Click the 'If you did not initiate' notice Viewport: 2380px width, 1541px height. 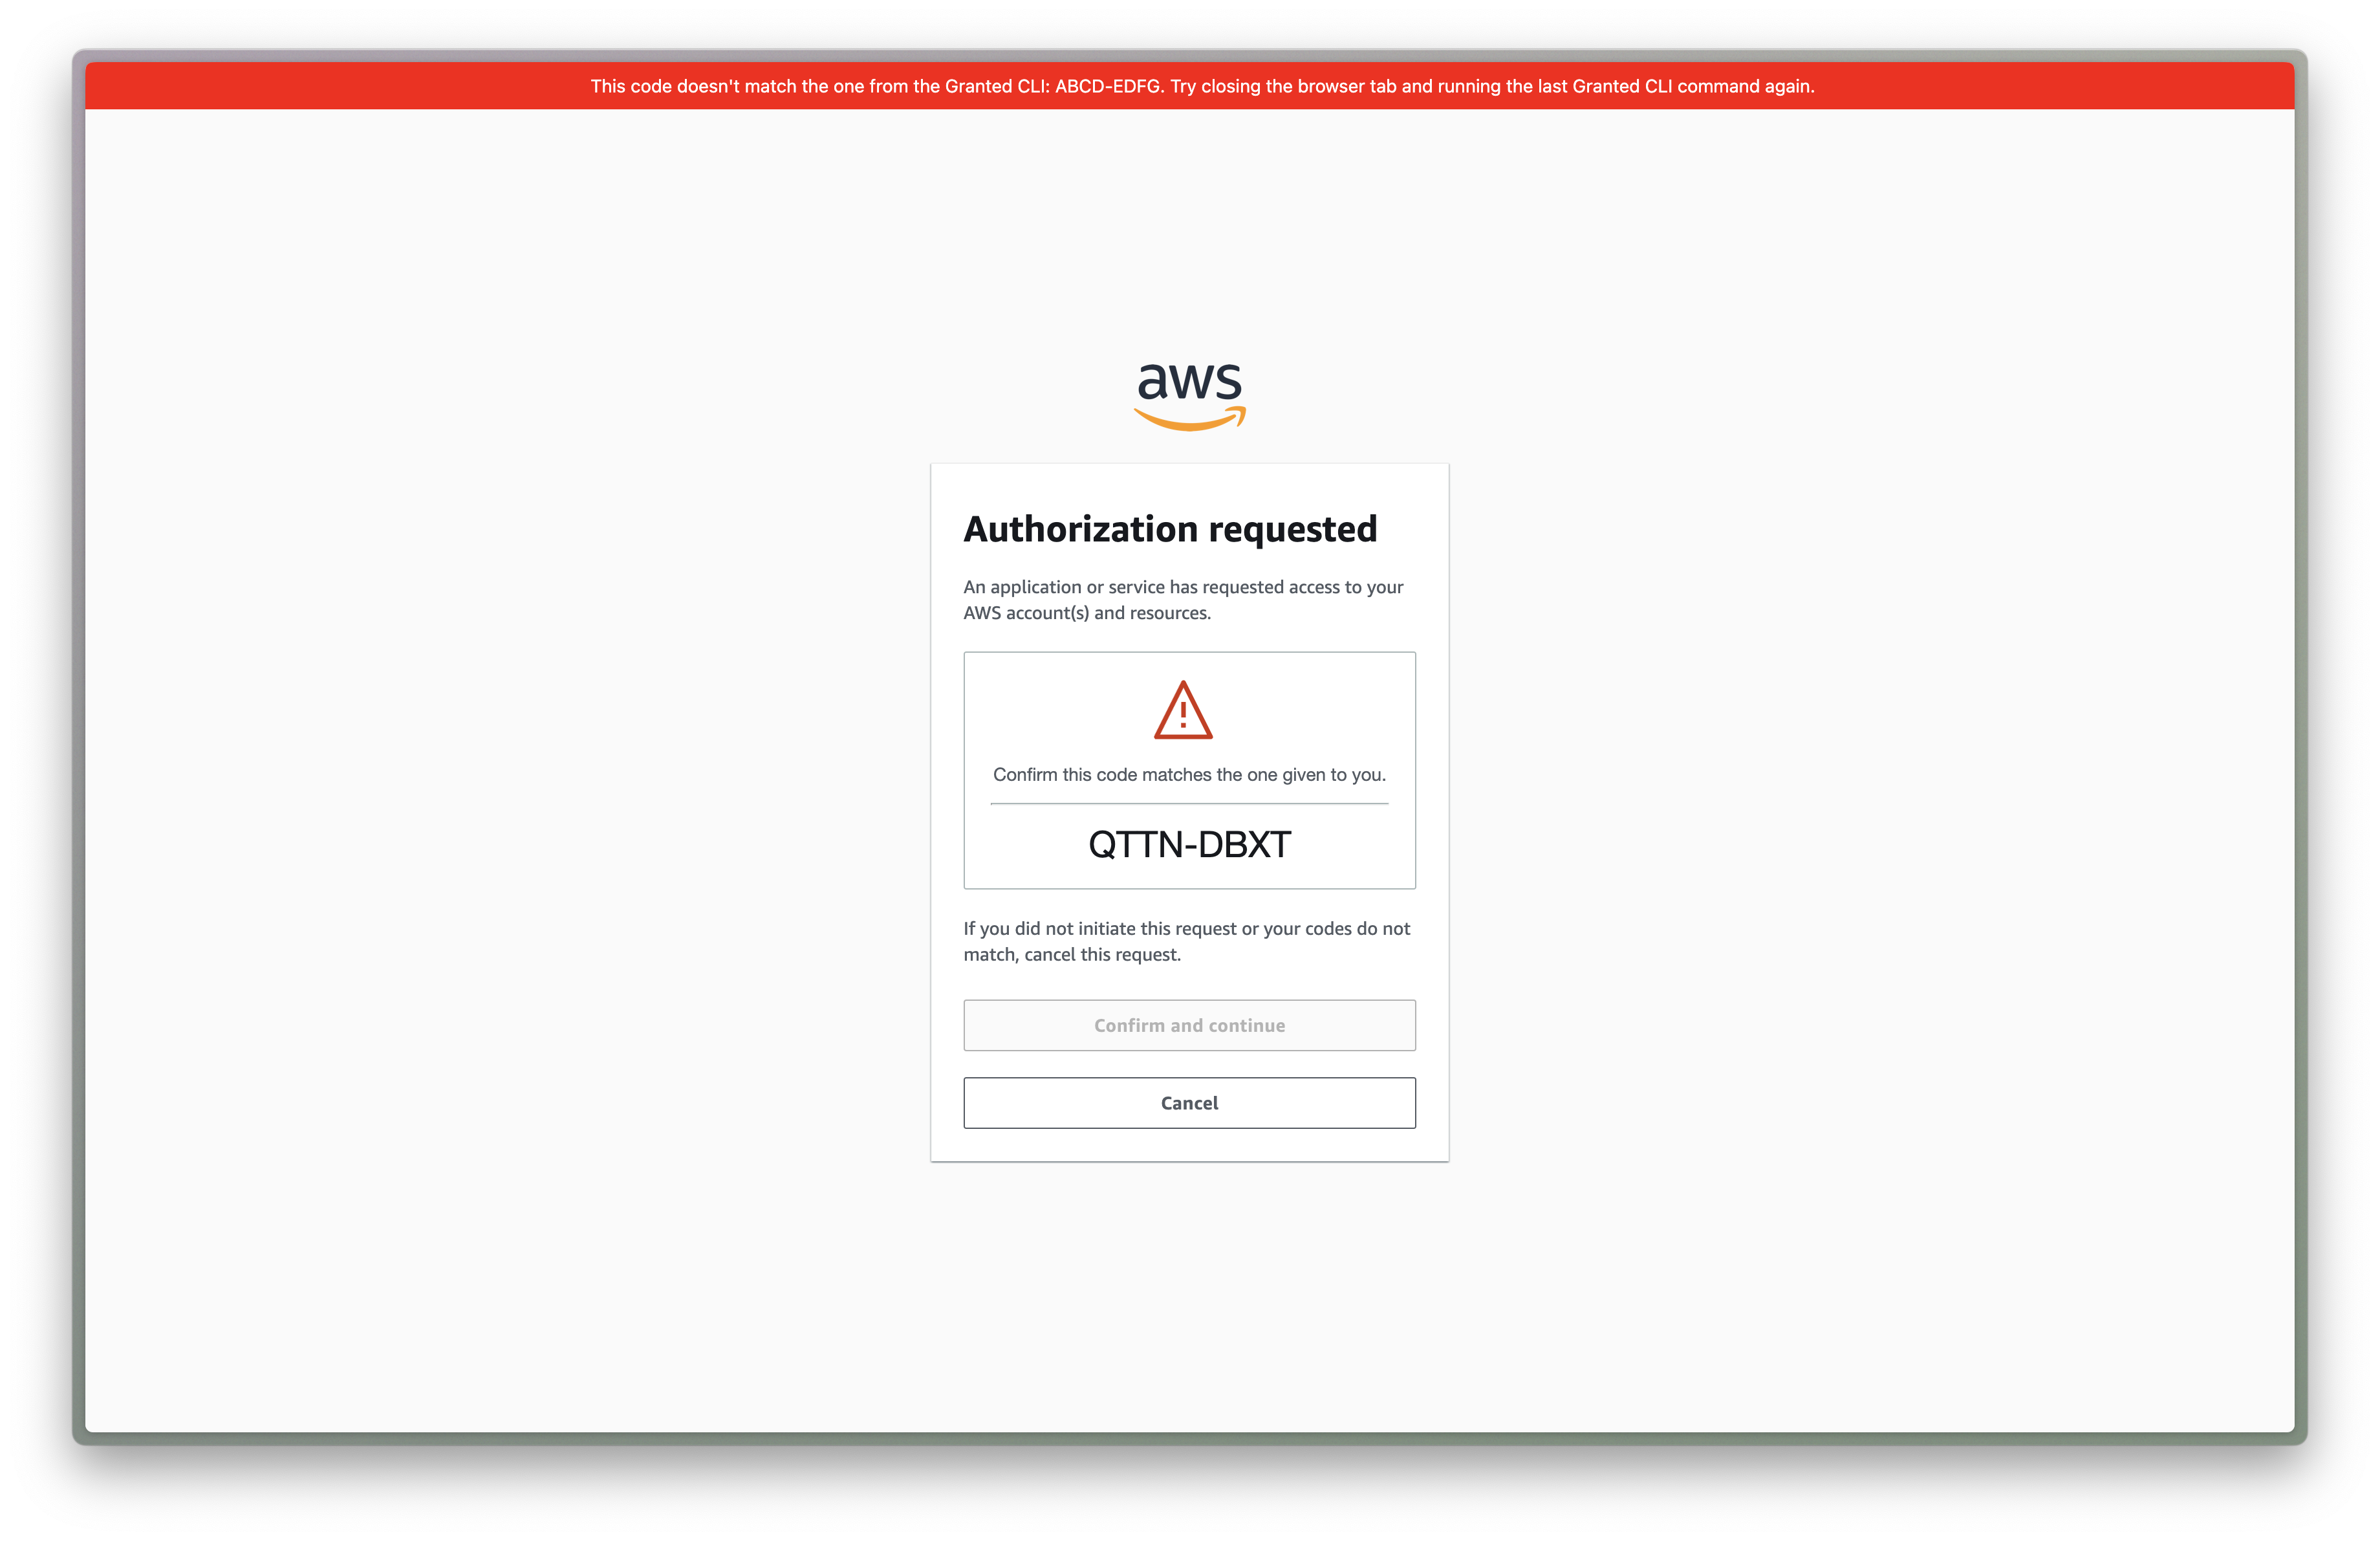point(1187,941)
